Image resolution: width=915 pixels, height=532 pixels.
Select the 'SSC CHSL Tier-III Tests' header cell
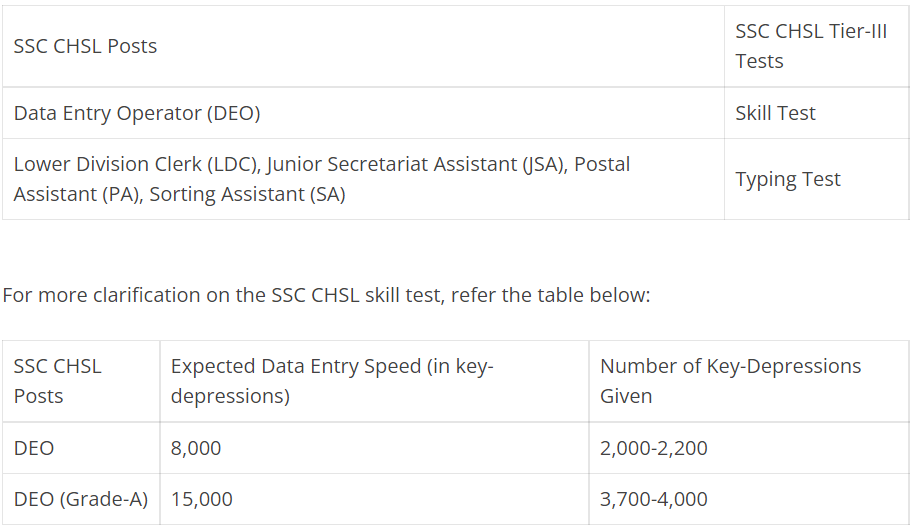point(811,46)
